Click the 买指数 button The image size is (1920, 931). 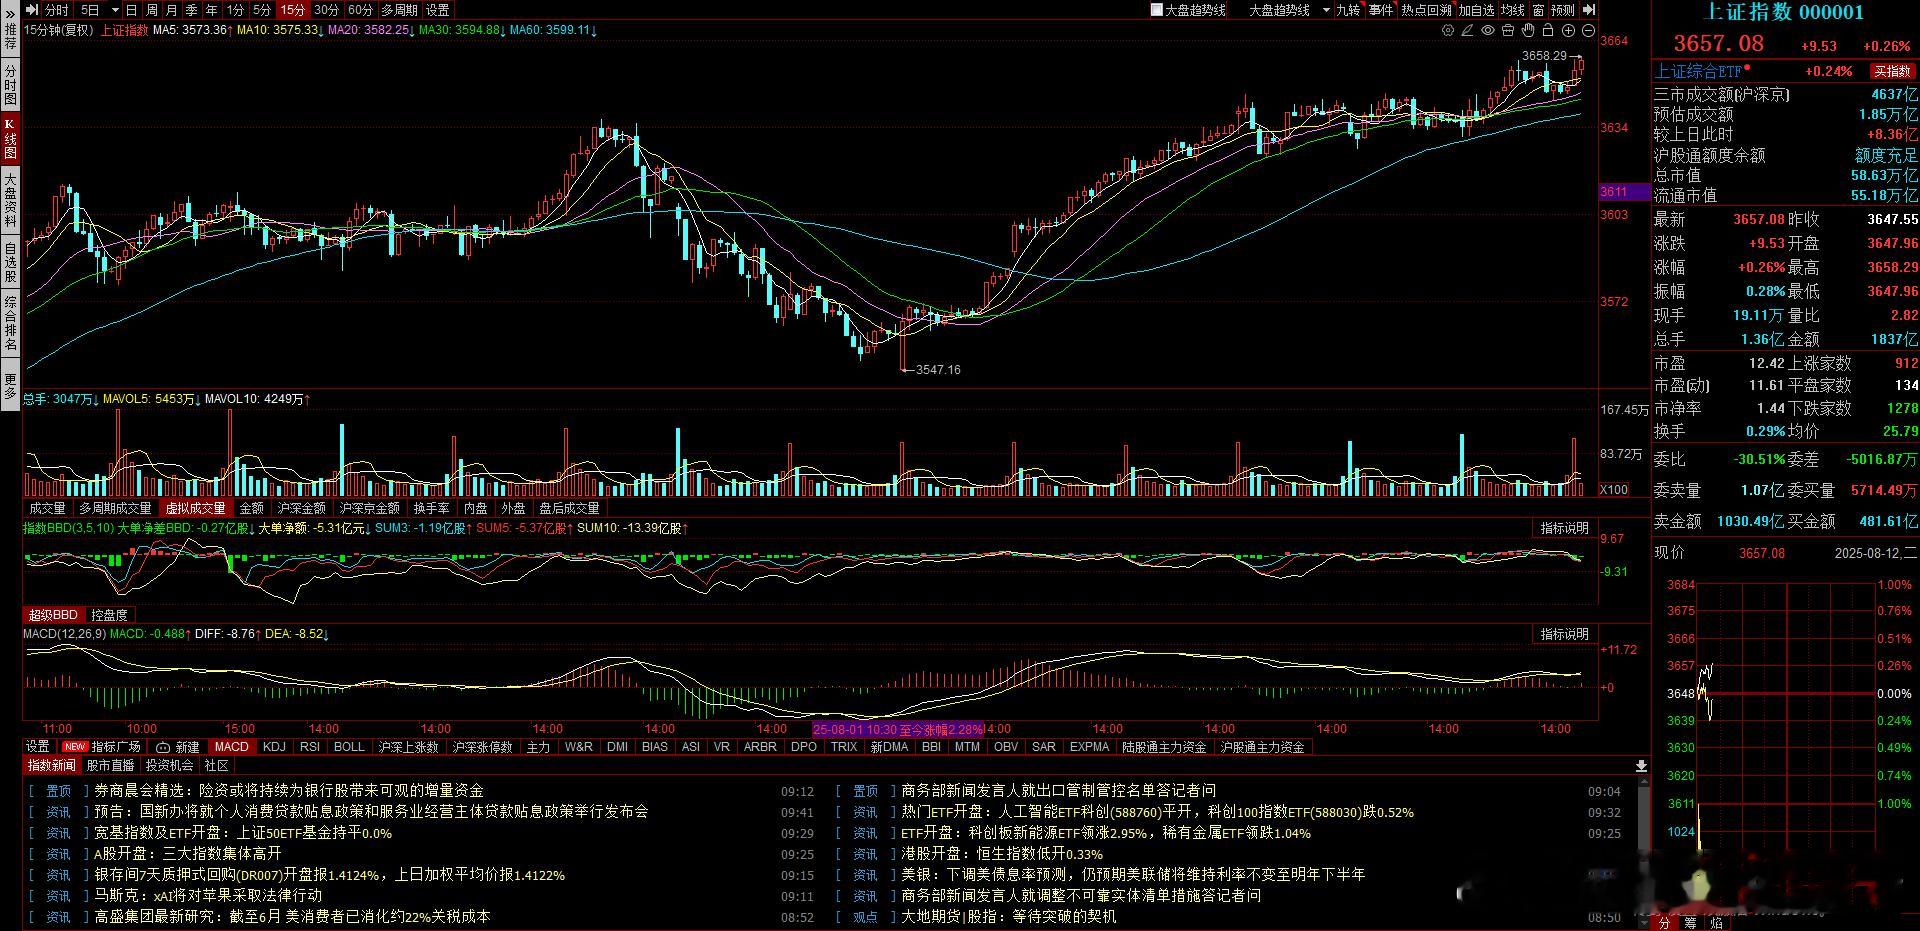(x=1892, y=71)
